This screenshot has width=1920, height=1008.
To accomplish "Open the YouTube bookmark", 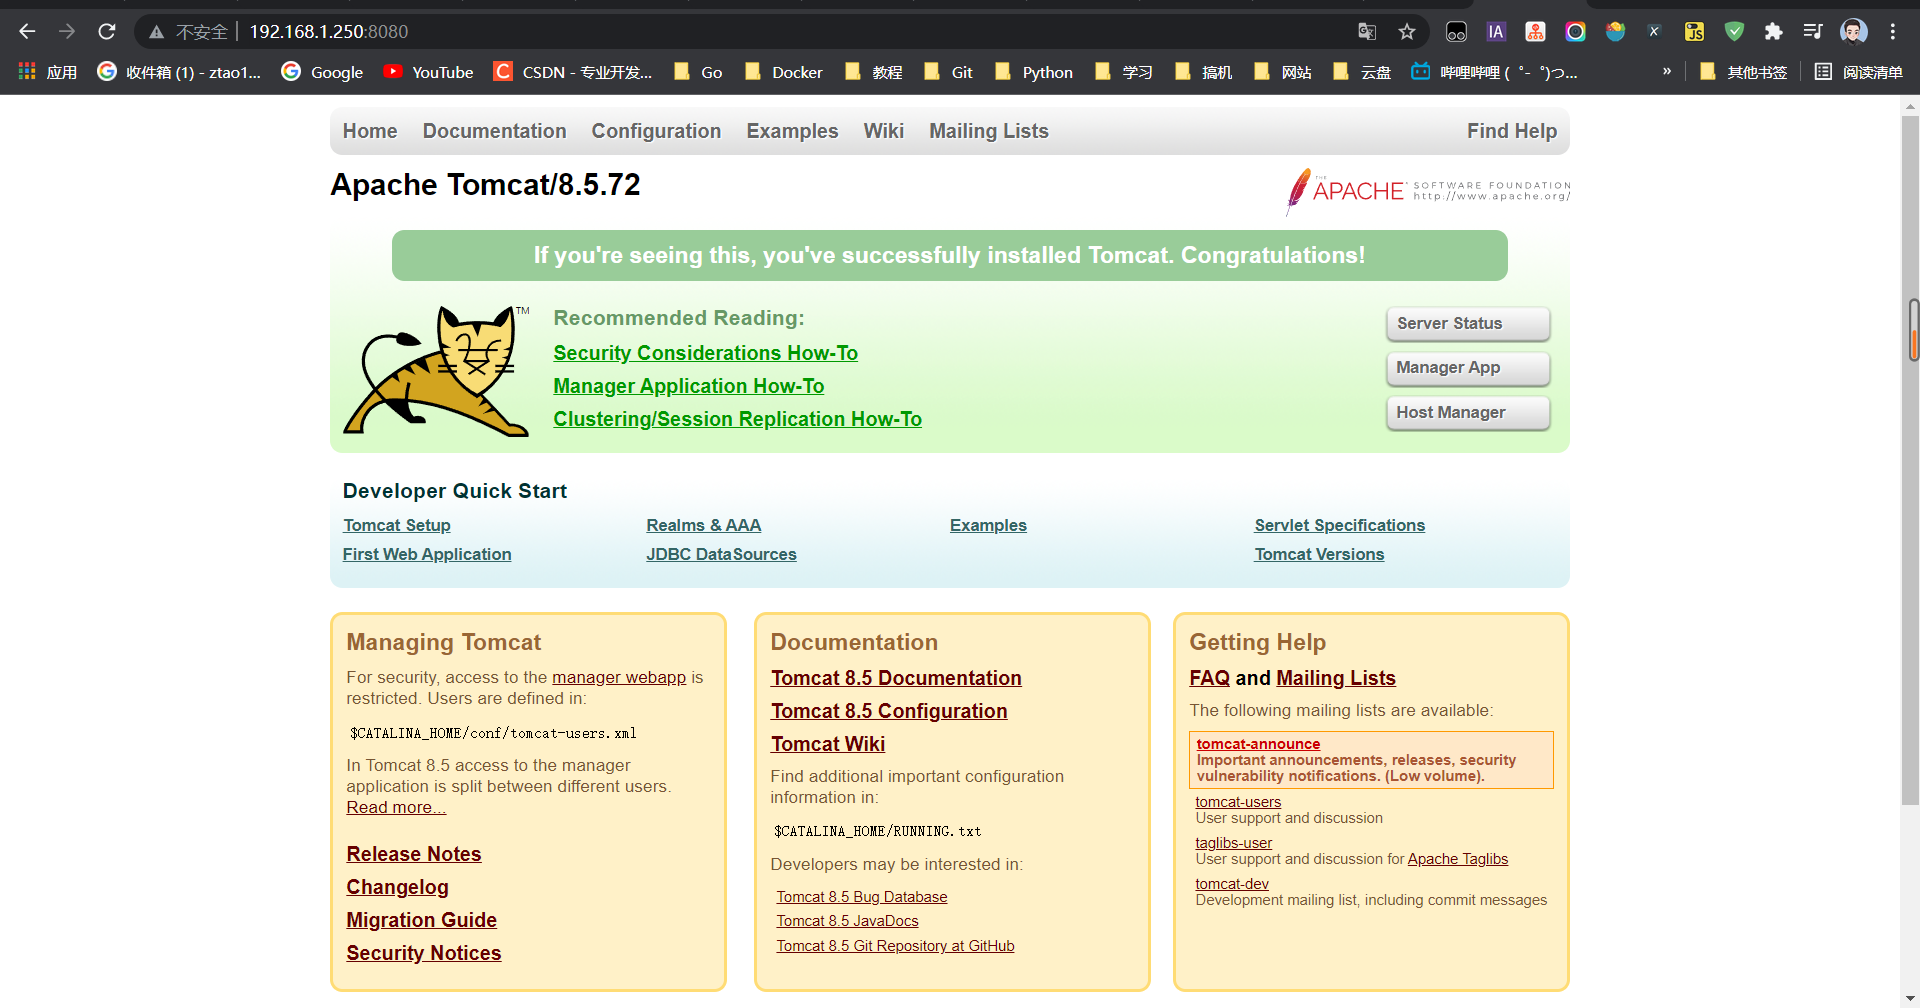I will (428, 72).
